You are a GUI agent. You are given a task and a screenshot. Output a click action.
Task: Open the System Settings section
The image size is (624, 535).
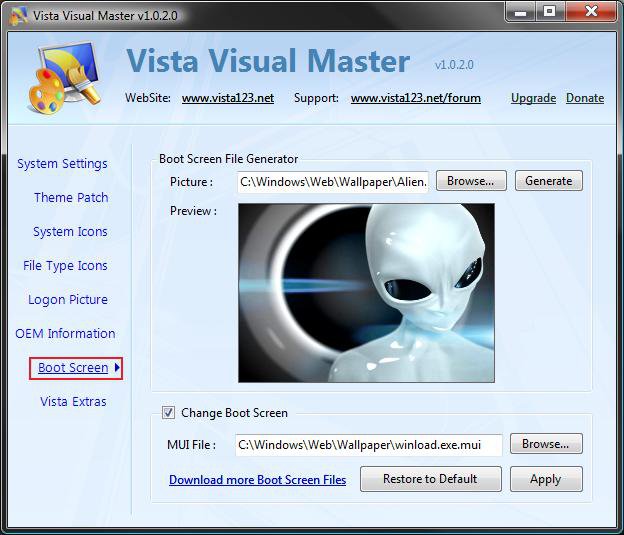pos(62,164)
